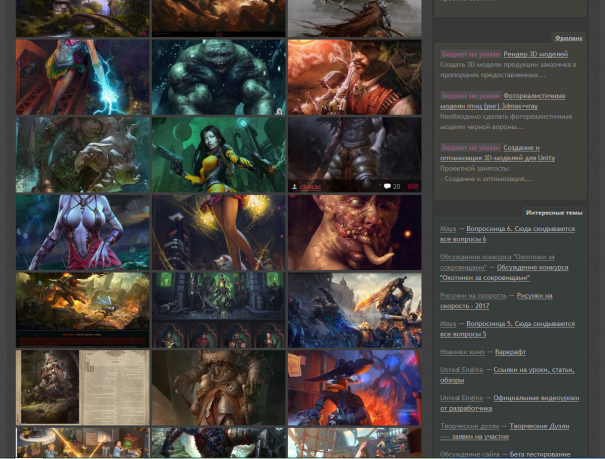Click the pink rating number on the warrior thumbnail
Viewport: 605px width, 459px height.
tap(413, 186)
